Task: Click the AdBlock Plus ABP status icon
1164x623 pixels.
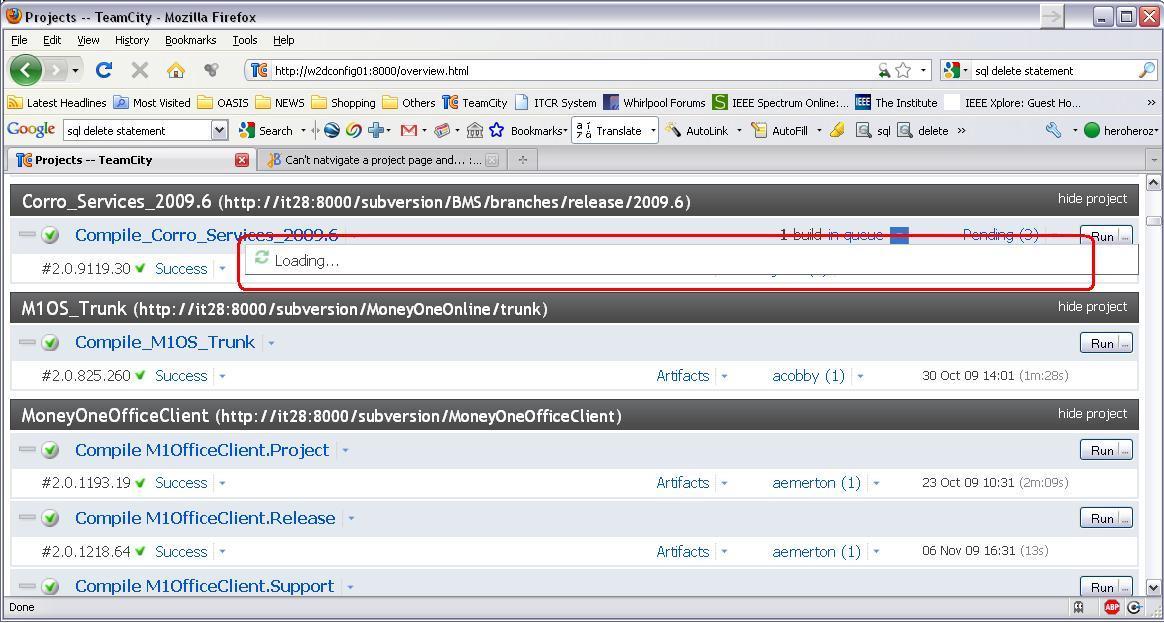Action: click(1111, 607)
